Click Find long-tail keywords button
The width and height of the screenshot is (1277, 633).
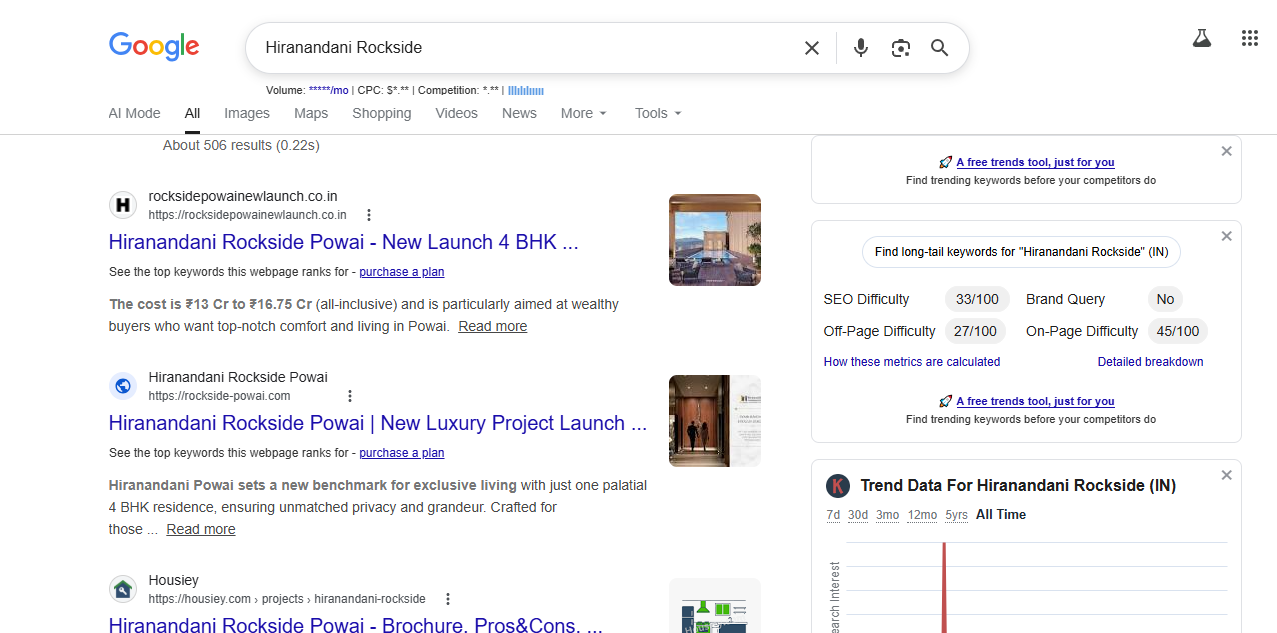click(x=1021, y=252)
